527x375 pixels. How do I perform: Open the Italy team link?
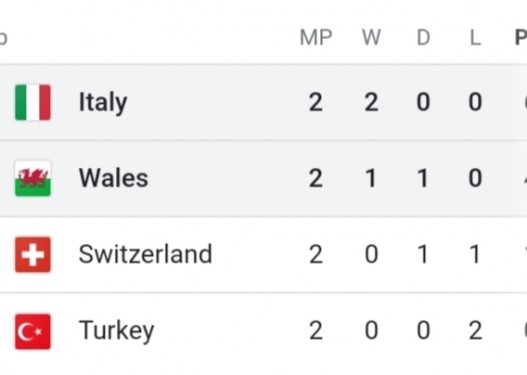103,102
